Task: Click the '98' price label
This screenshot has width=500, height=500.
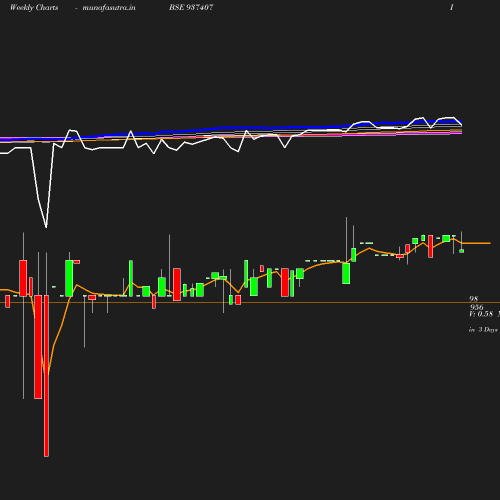Action: [474, 299]
